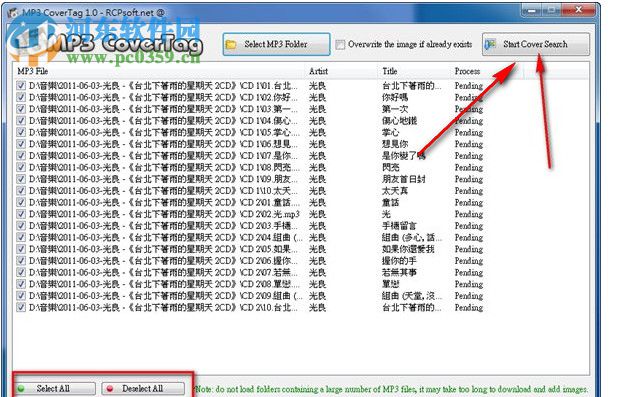Click the picture icon on Start Cover Search
Screen dimensions: 618x397
(x=490, y=45)
